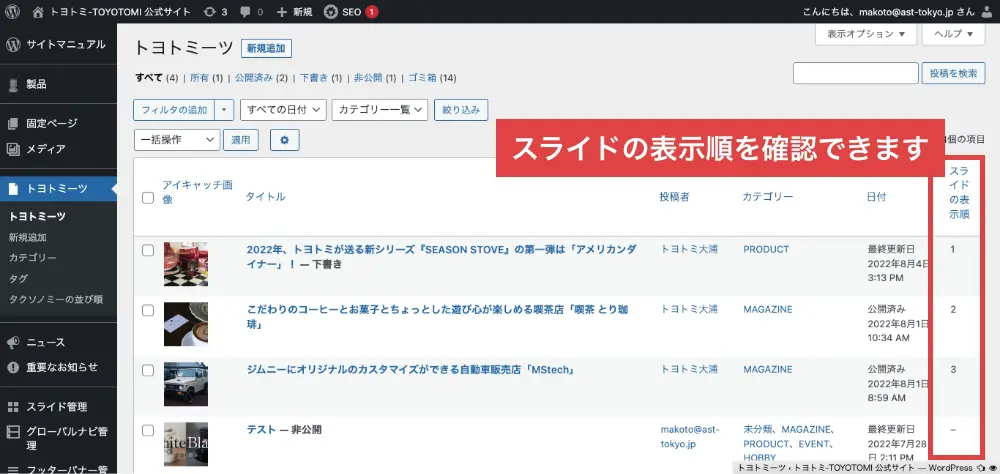Check the SEASON STOVE post checkbox
Image resolution: width=1000 pixels, height=474 pixels.
click(x=148, y=250)
